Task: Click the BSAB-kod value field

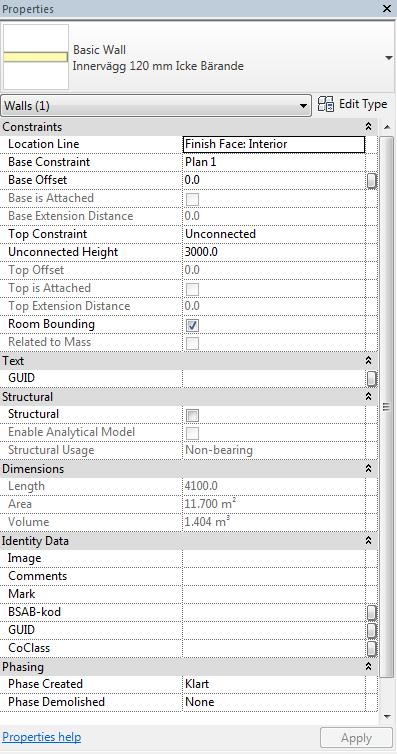Action: coord(274,613)
